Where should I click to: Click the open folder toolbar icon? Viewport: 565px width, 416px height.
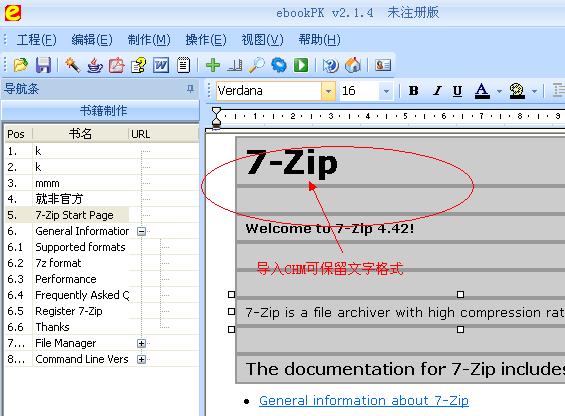[x=21, y=65]
